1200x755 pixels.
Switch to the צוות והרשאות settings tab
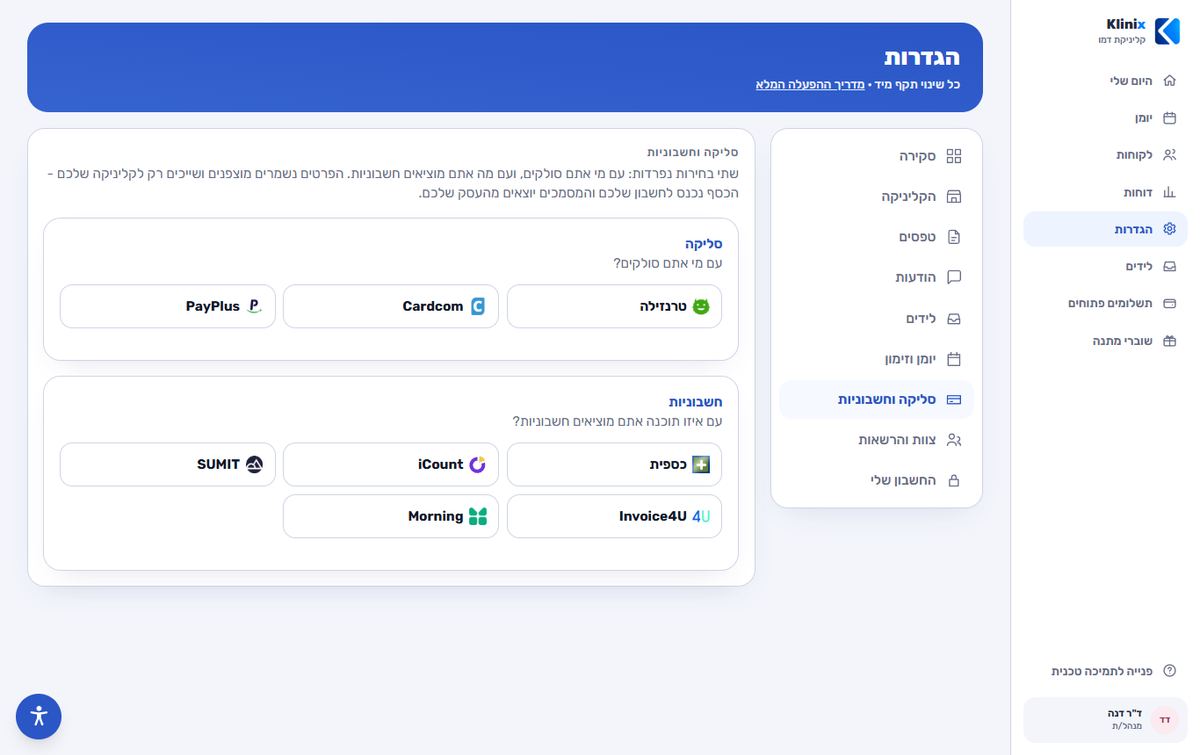click(876, 440)
